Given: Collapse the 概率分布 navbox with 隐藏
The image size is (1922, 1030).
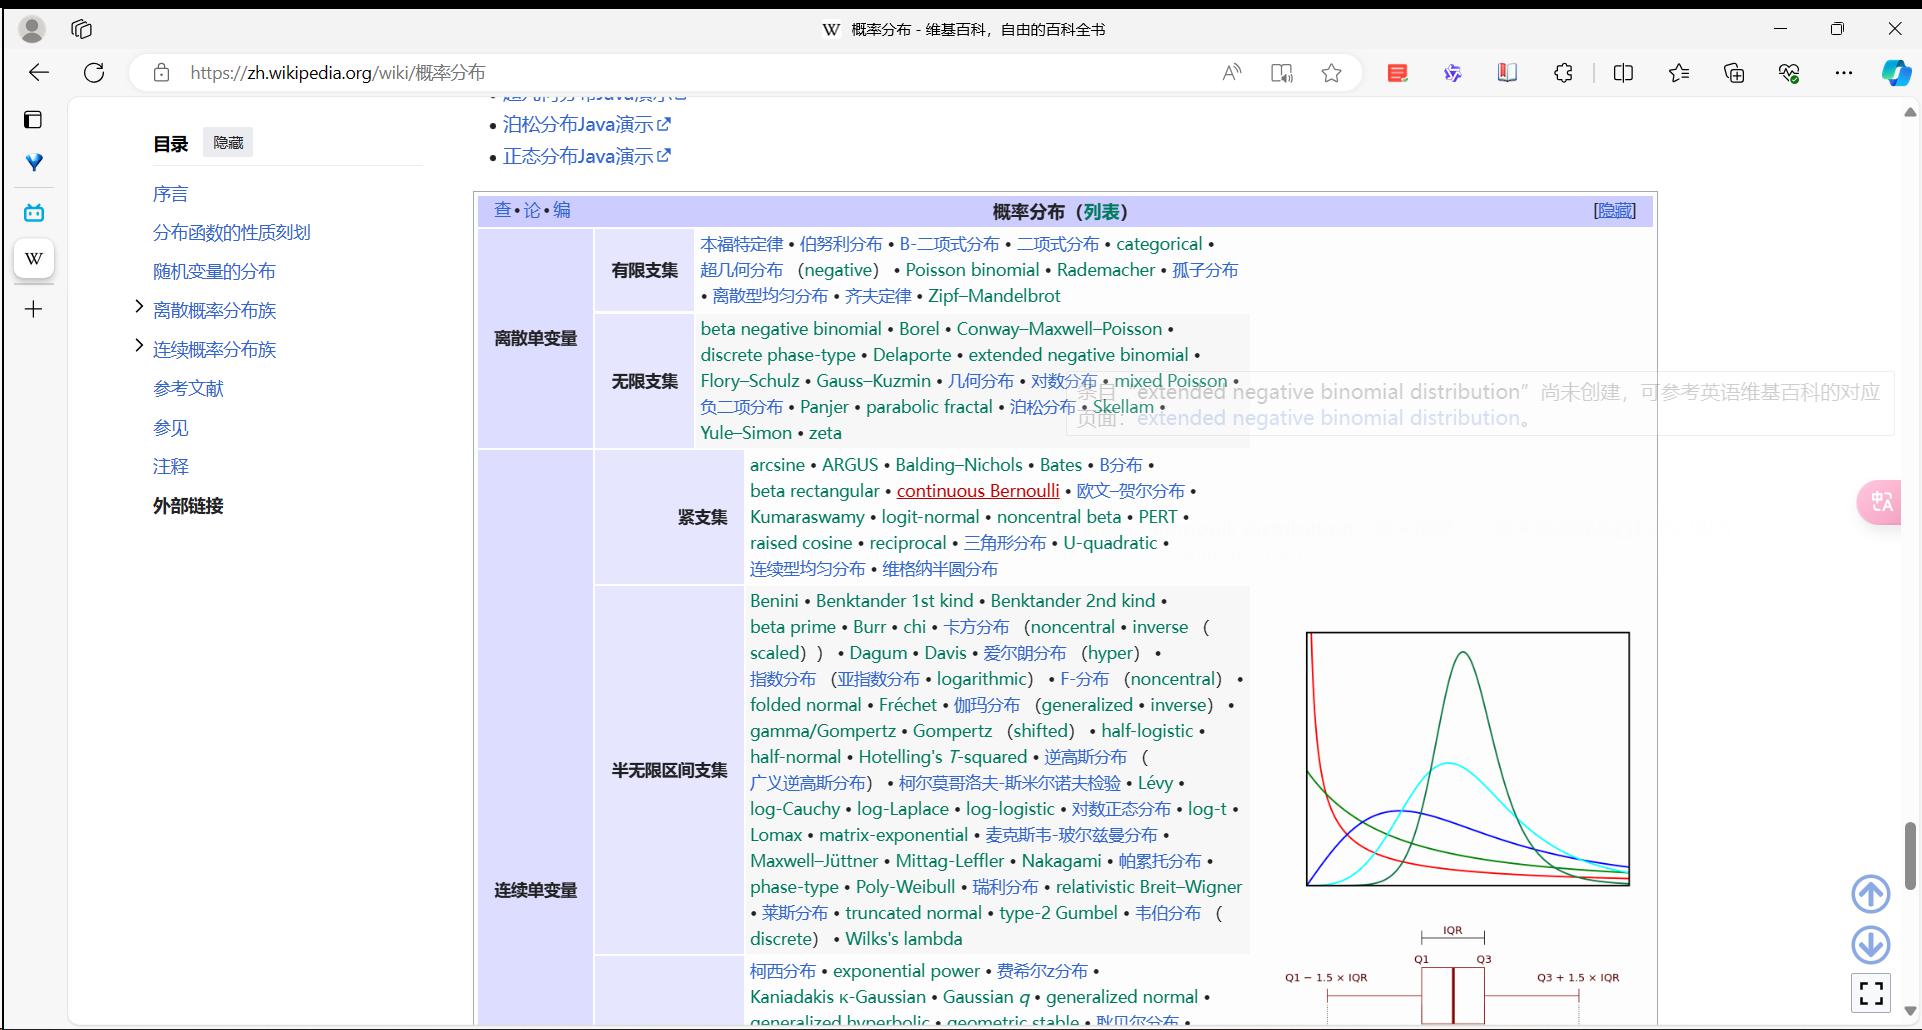Looking at the screenshot, I should coord(1615,210).
